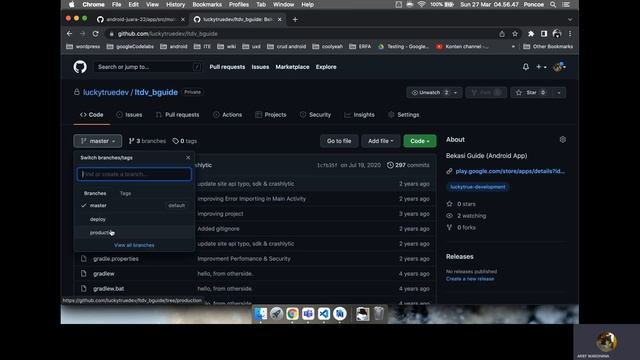Switch to the Tags tab in popup
The height and width of the screenshot is (360, 640).
(125, 193)
